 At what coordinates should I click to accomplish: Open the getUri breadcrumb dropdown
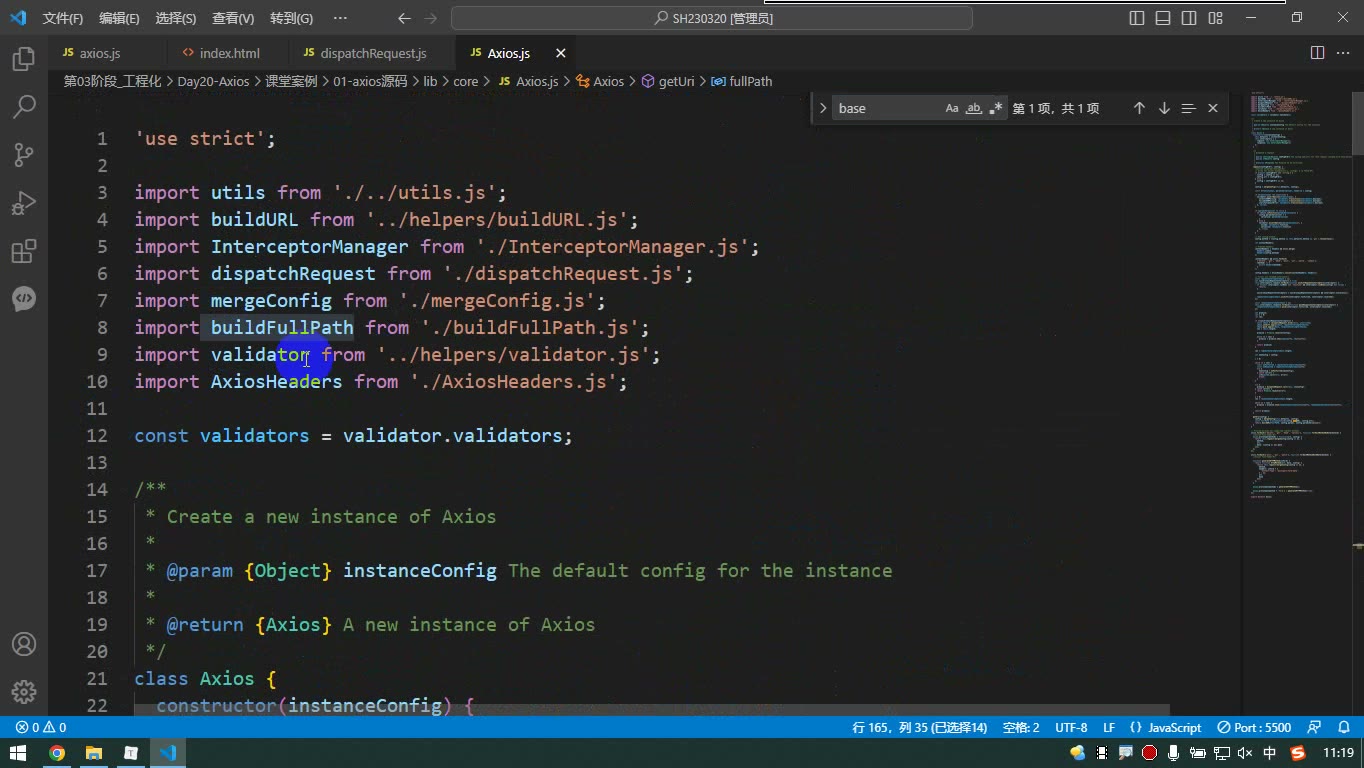click(667, 81)
